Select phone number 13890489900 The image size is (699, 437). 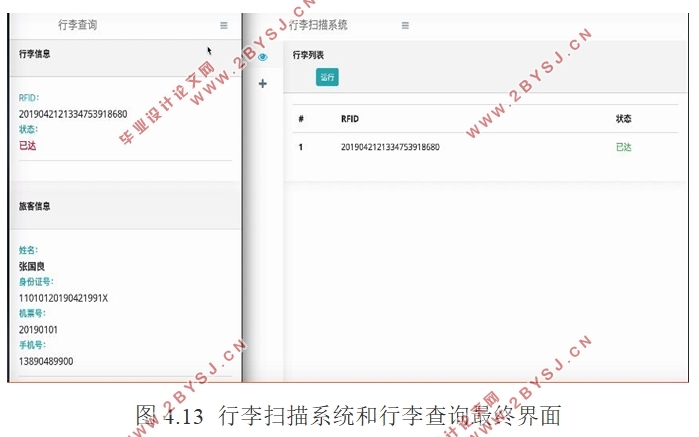point(46,362)
